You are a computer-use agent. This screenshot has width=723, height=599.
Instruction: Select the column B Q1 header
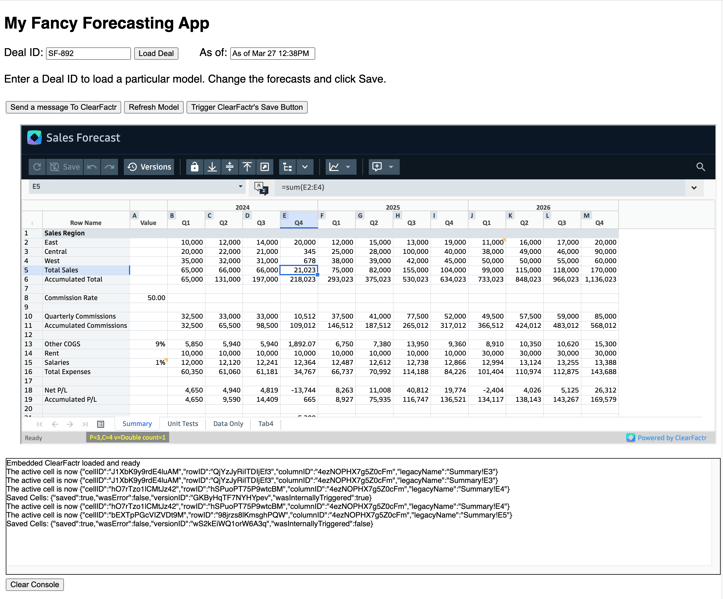pos(186,219)
